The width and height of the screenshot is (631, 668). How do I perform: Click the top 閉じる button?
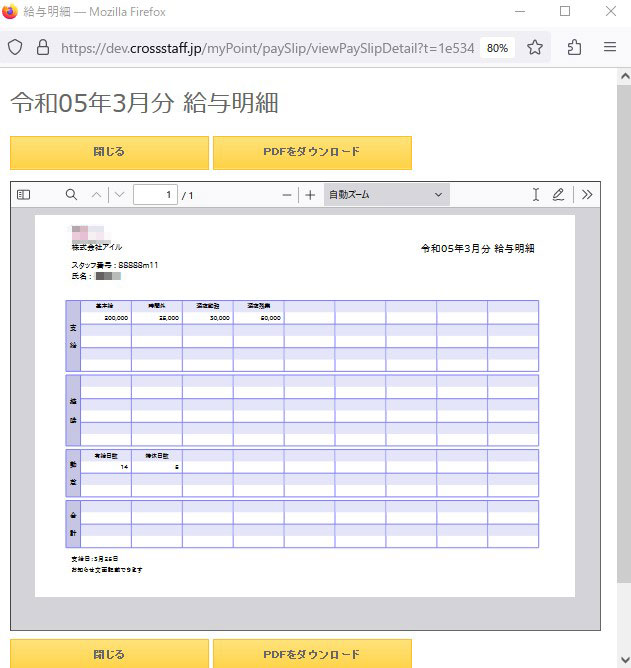[x=109, y=153]
